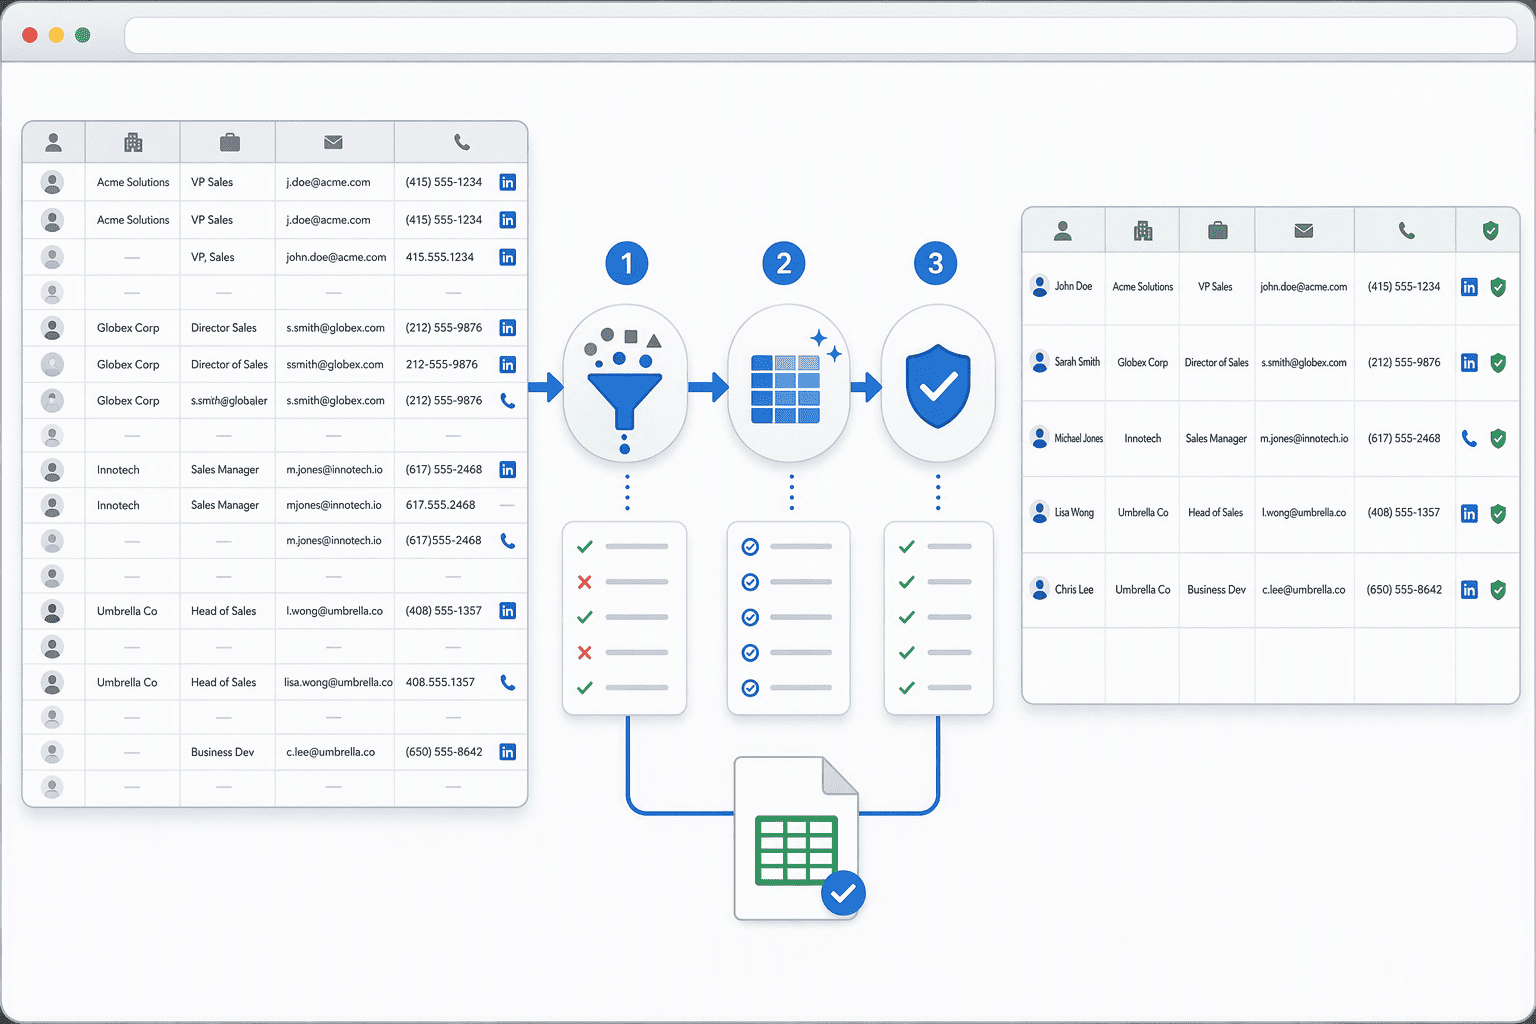1536x1024 pixels.
Task: Click the green shield header icon in the right table
Action: (x=1490, y=231)
